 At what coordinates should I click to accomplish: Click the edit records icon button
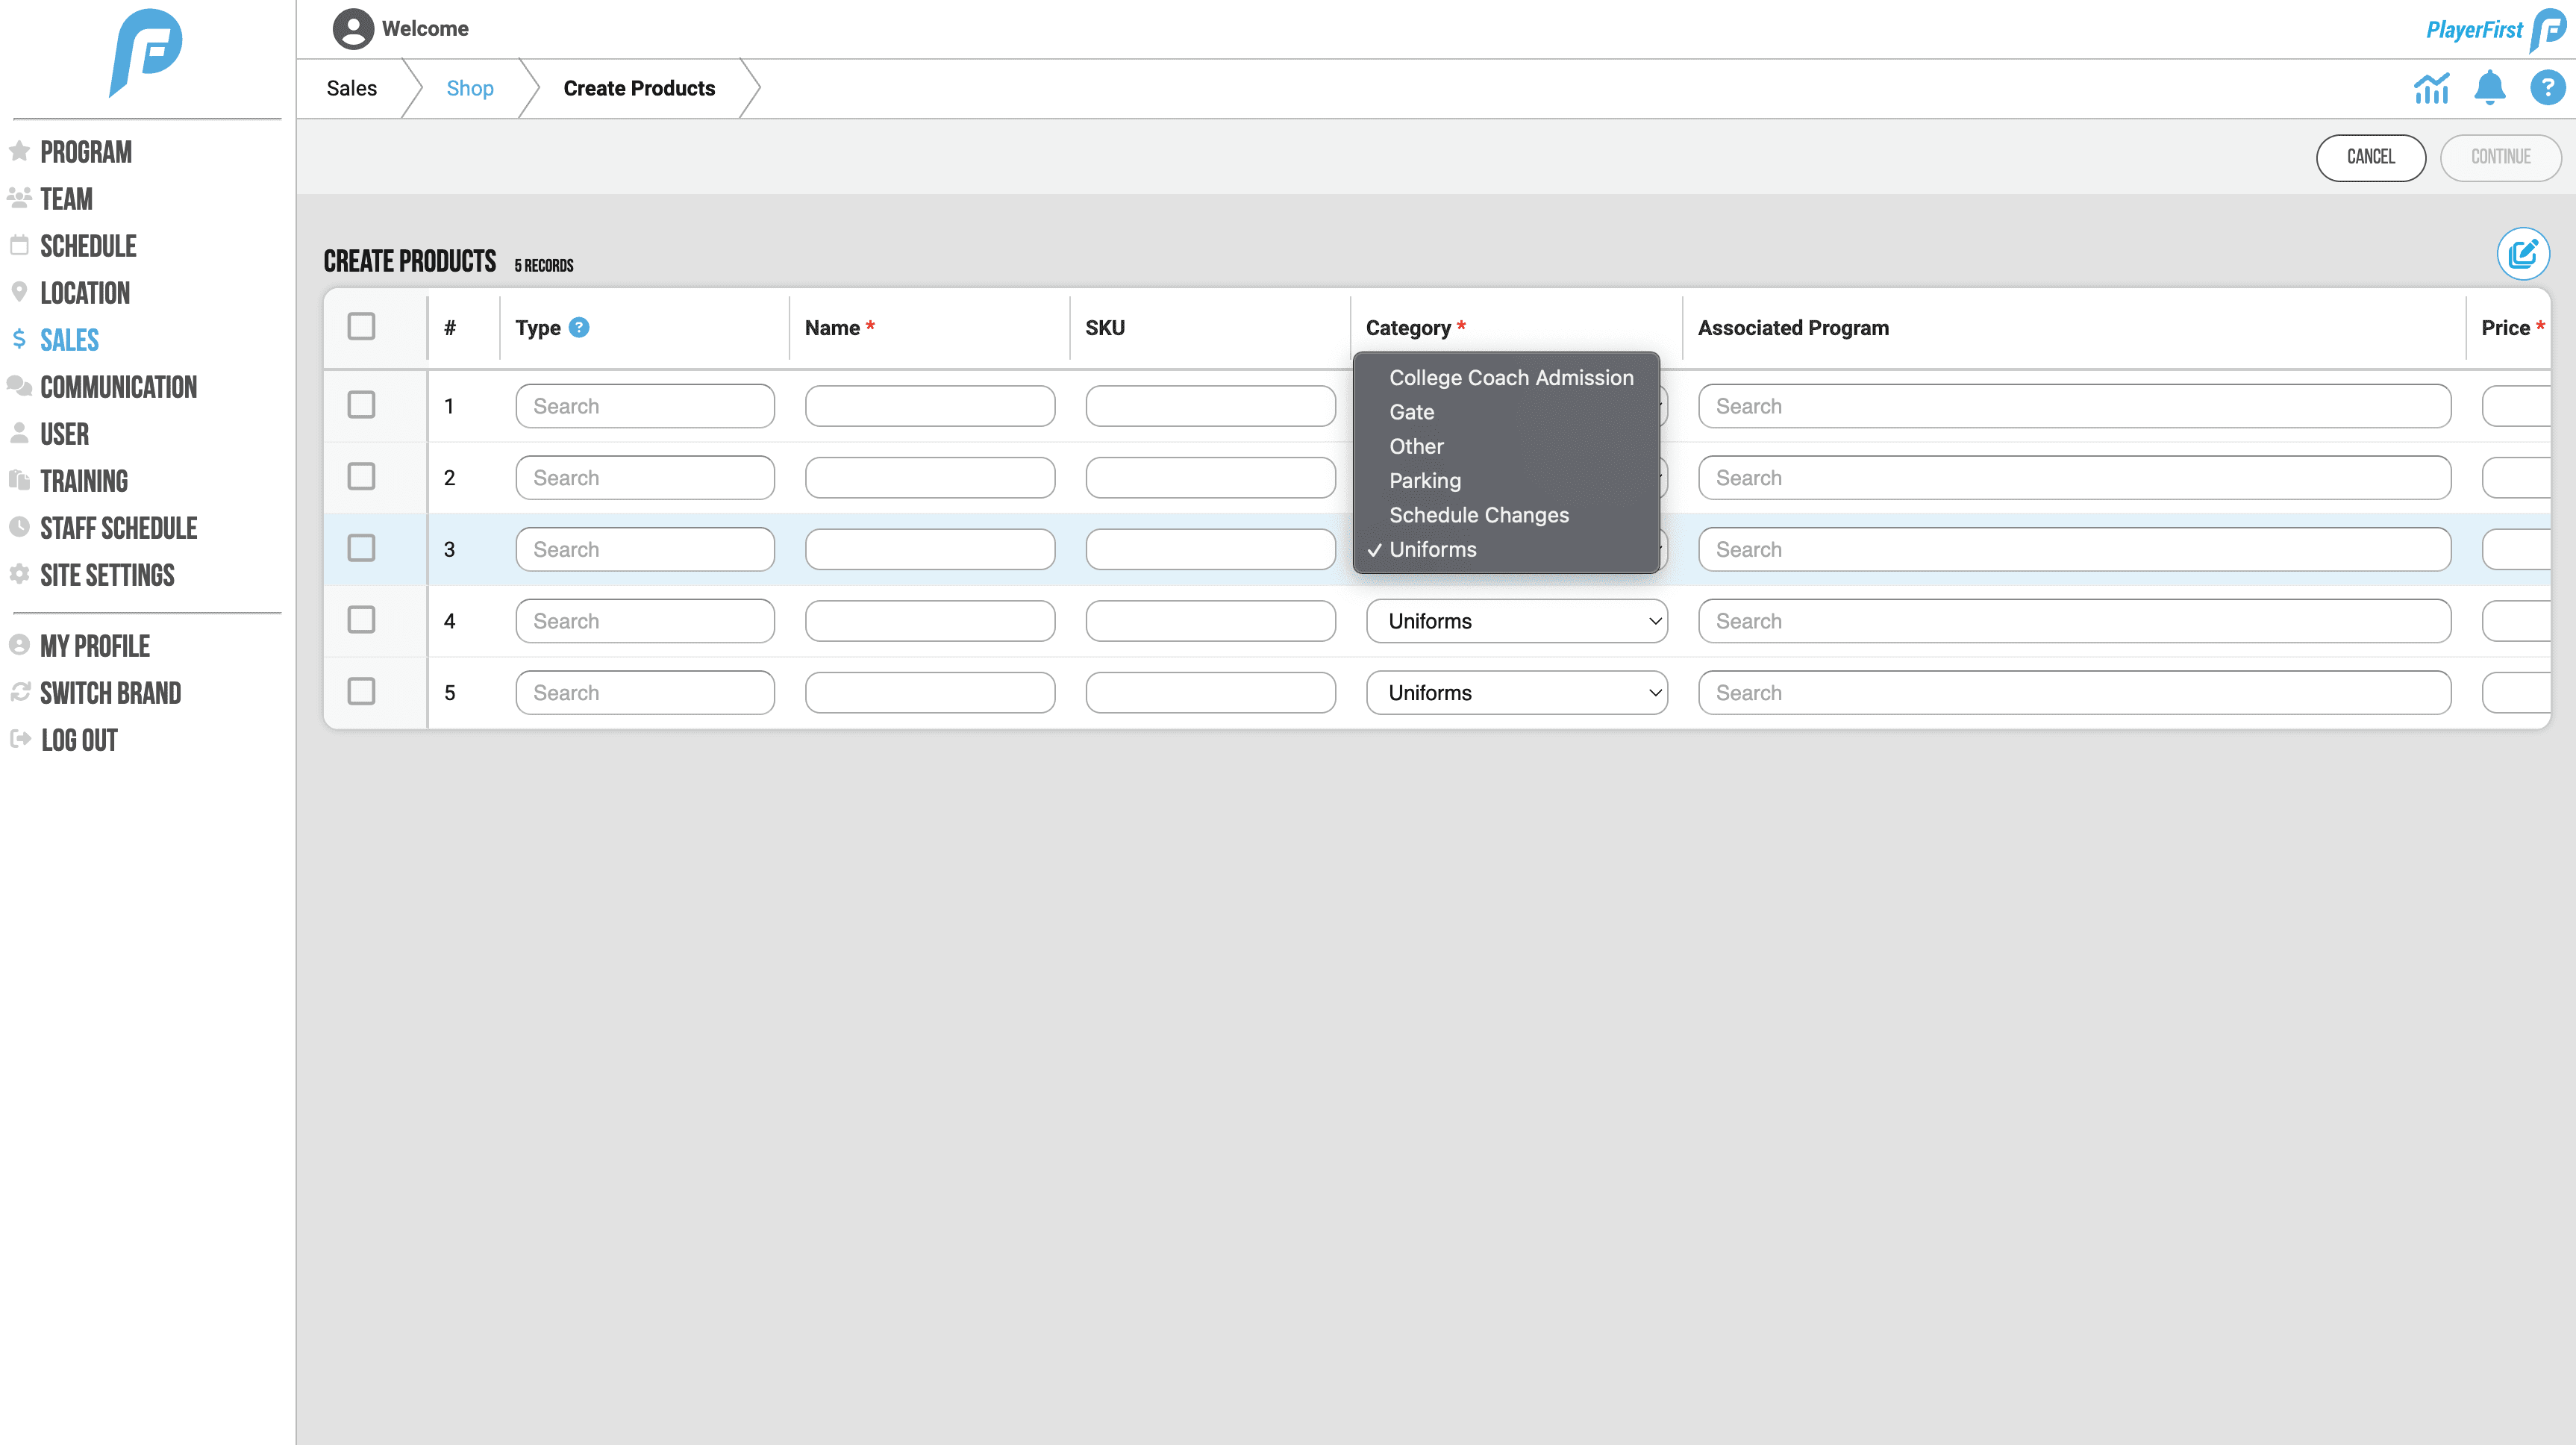2522,254
